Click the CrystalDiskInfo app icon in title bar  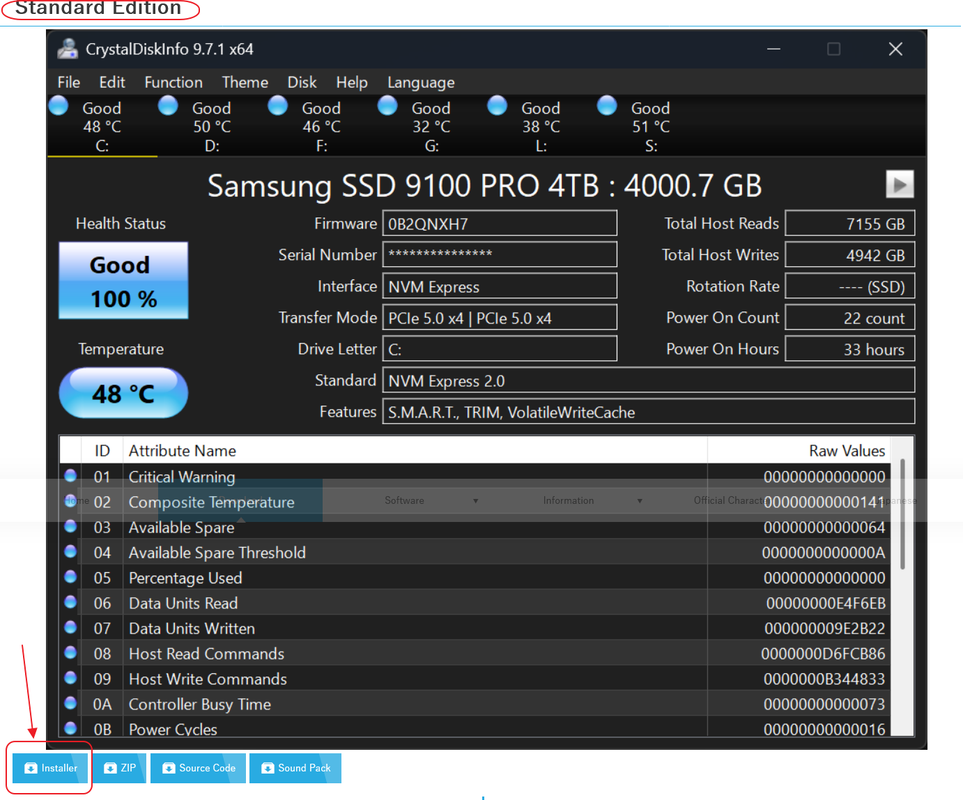click(68, 49)
